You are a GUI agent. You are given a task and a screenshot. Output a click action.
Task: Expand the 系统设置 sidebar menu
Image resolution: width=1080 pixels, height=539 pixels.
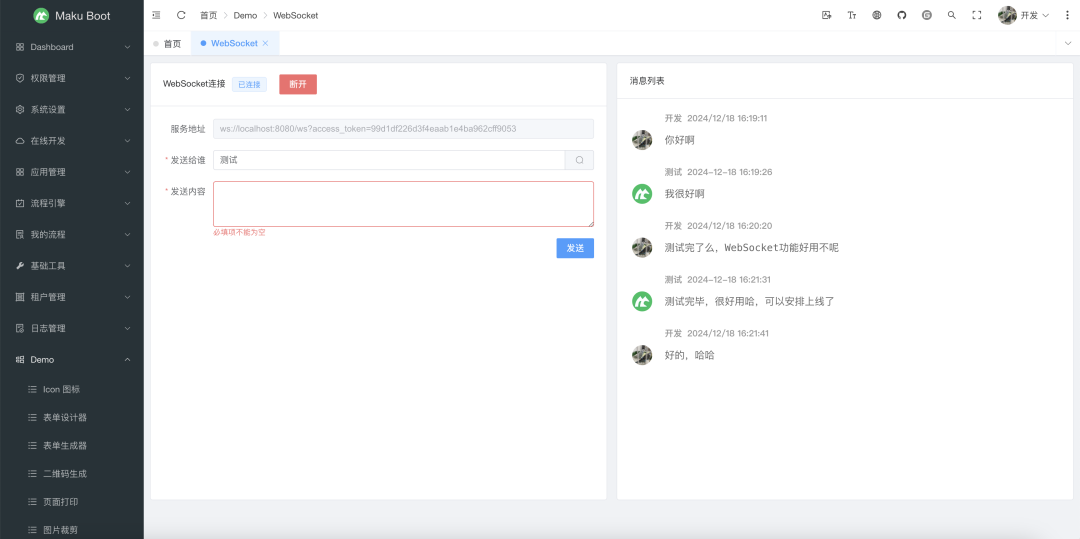(72, 109)
